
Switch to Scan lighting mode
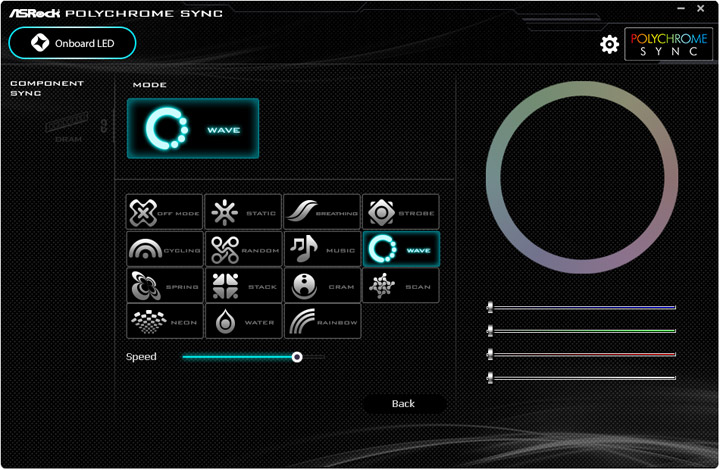(401, 285)
